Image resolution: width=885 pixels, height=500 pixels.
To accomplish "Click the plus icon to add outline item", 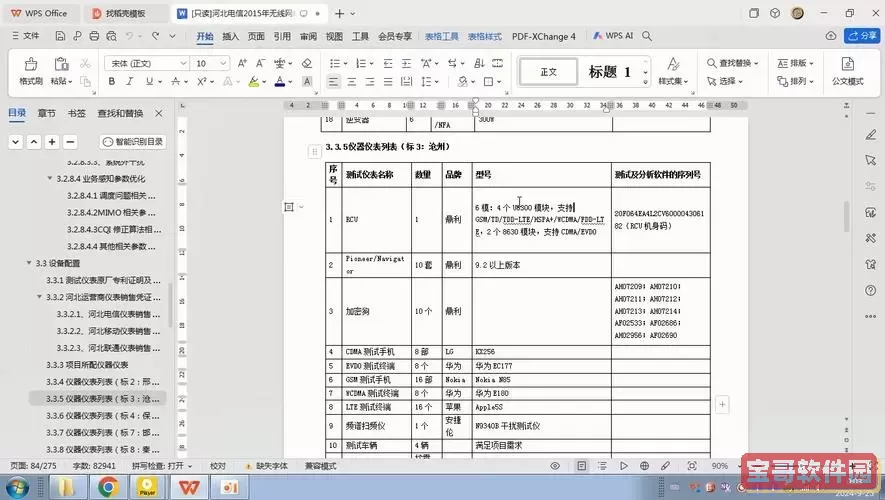I will [x=52, y=142].
